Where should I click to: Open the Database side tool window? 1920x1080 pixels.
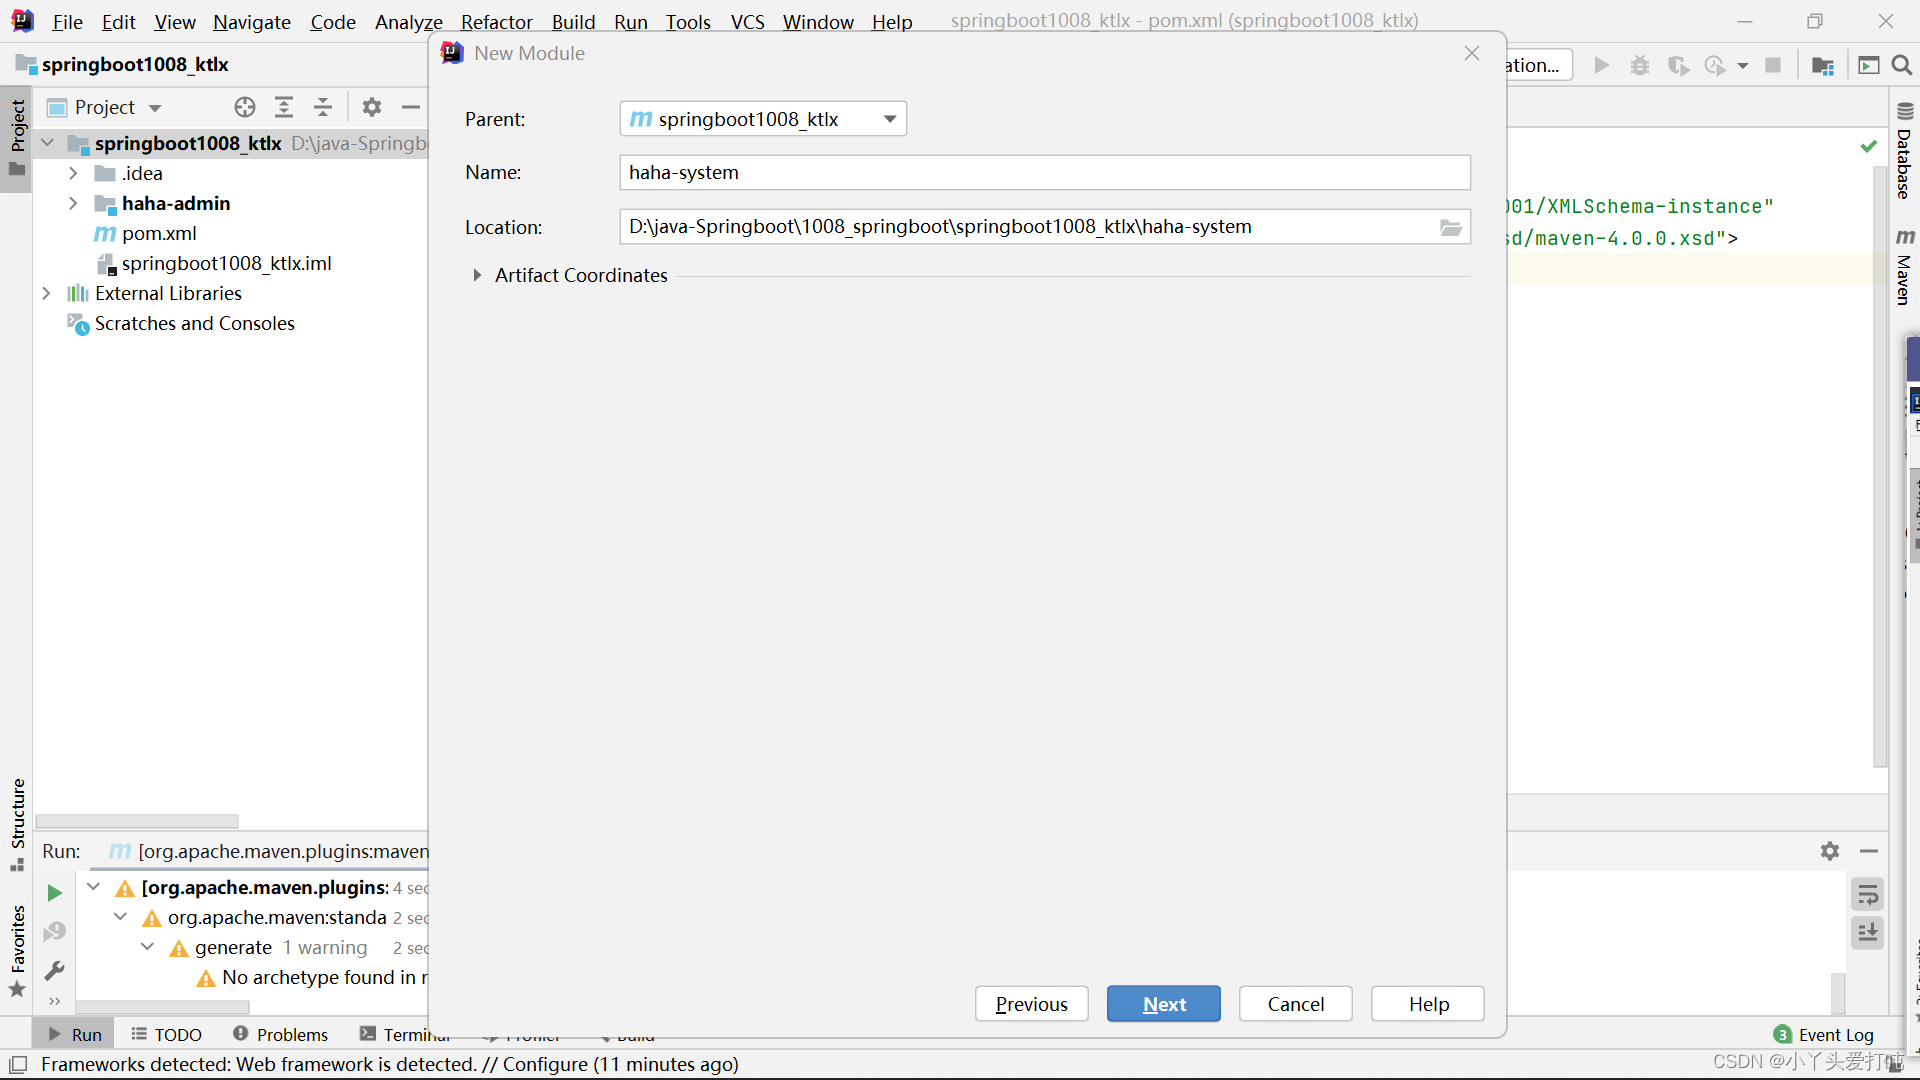click(1904, 152)
